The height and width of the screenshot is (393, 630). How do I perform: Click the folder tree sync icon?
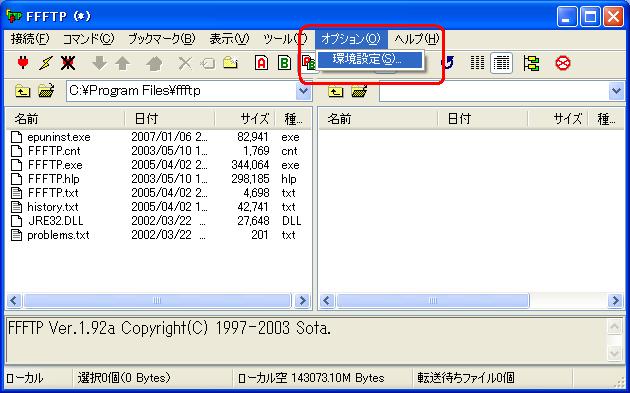click(531, 63)
